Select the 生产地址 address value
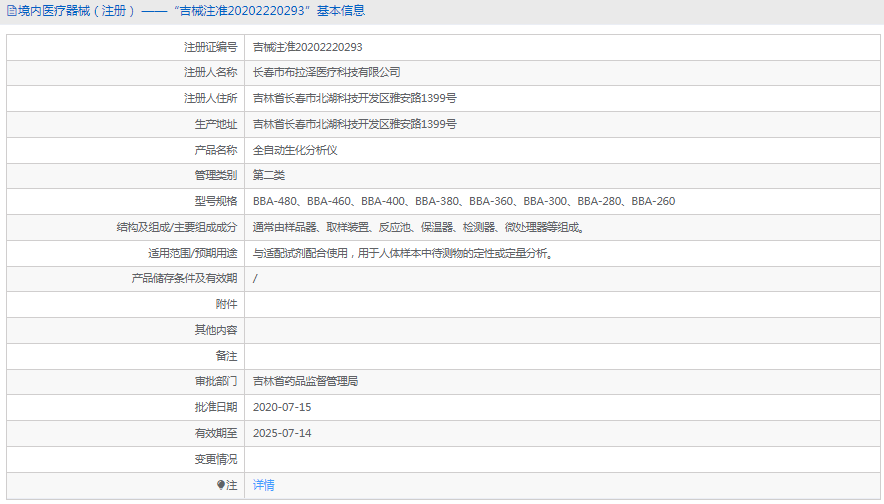 (355, 124)
